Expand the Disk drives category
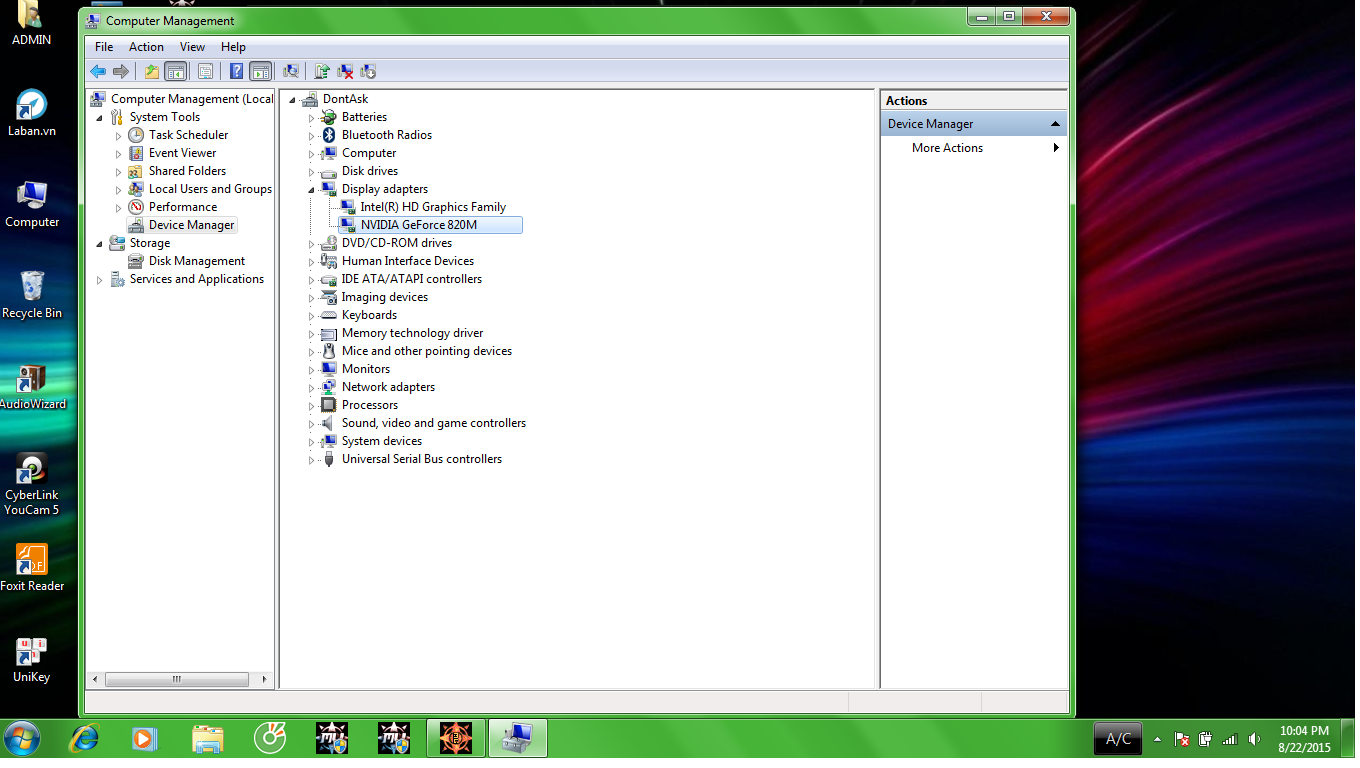This screenshot has width=1360, height=768. [x=311, y=171]
